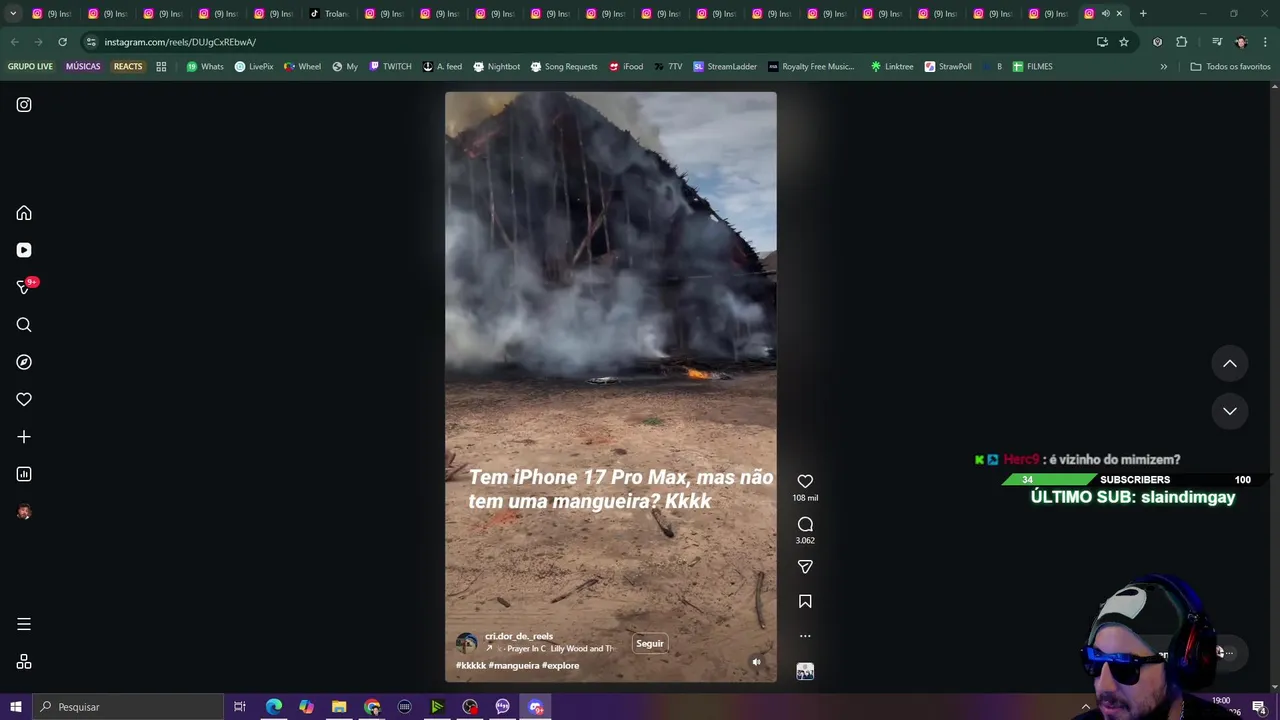Click the address bar URL
The image size is (1280, 720).
180,42
